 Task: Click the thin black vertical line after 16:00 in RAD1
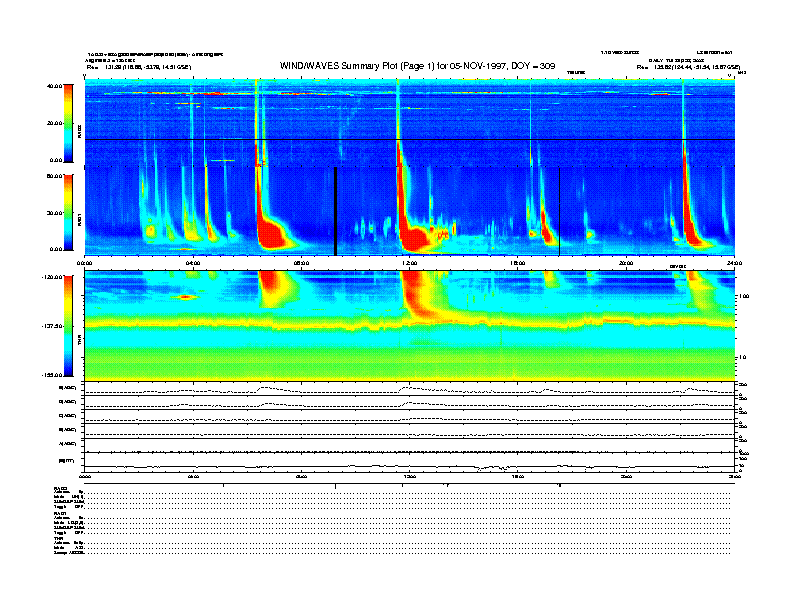560,211
